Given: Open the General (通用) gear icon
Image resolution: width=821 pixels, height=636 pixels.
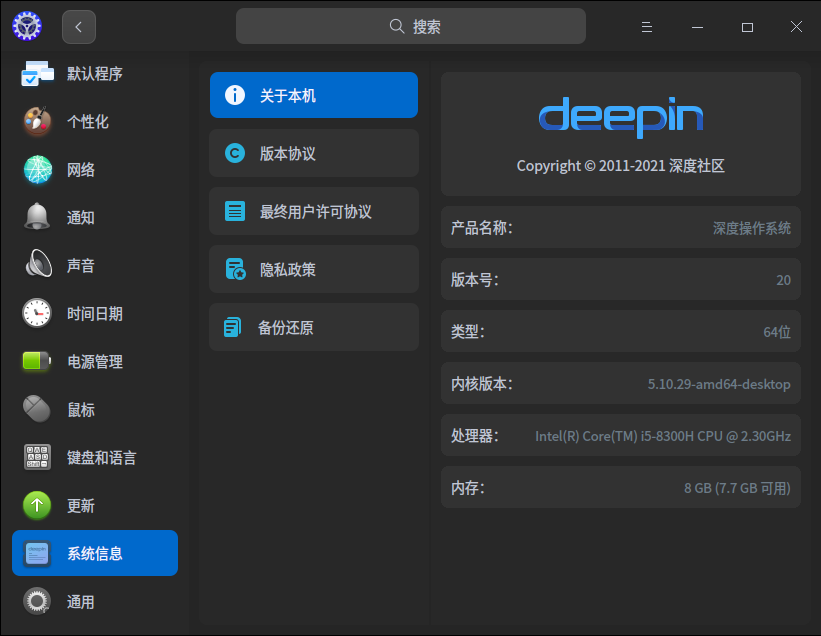Looking at the screenshot, I should click(37, 602).
